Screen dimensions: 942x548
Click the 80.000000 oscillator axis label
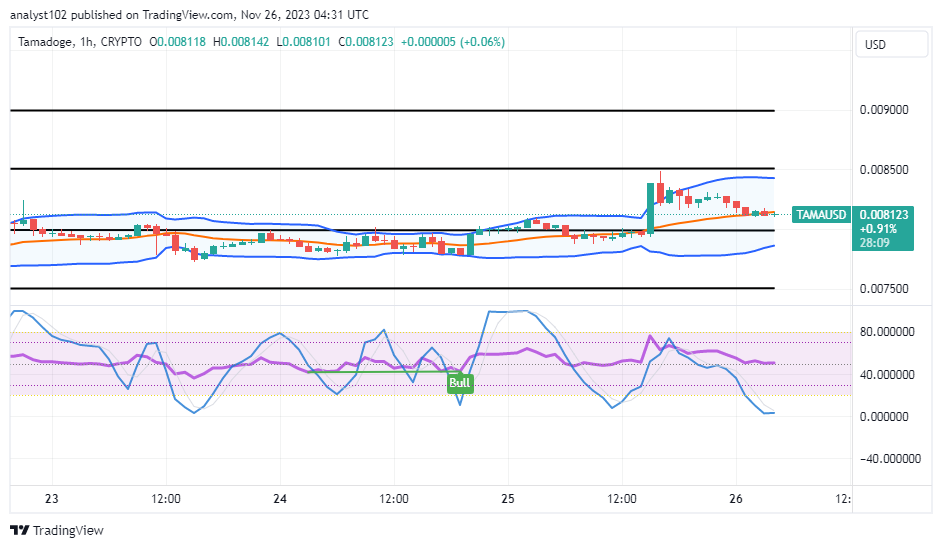tap(887, 332)
